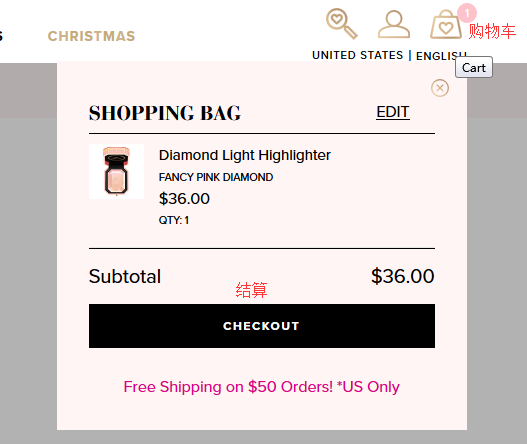Click the QTY: 1 quantity label
The height and width of the screenshot is (444, 527).
(x=174, y=220)
